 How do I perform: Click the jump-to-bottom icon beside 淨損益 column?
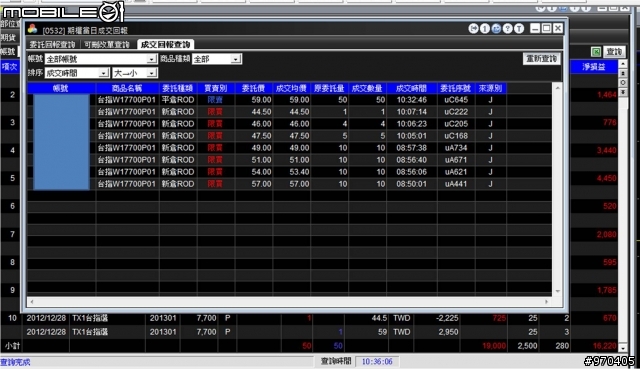(x=623, y=92)
